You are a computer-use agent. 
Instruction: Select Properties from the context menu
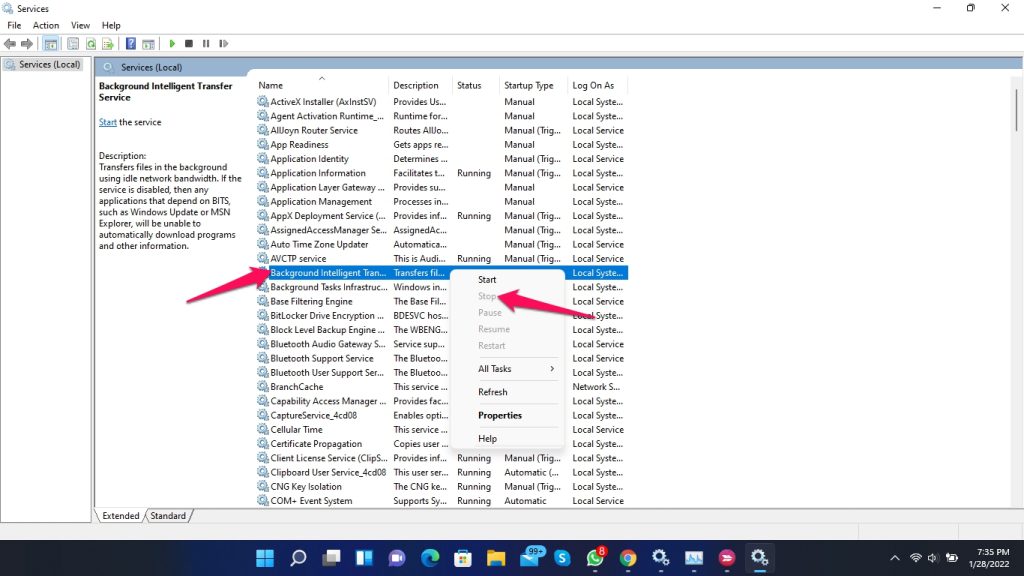point(500,416)
